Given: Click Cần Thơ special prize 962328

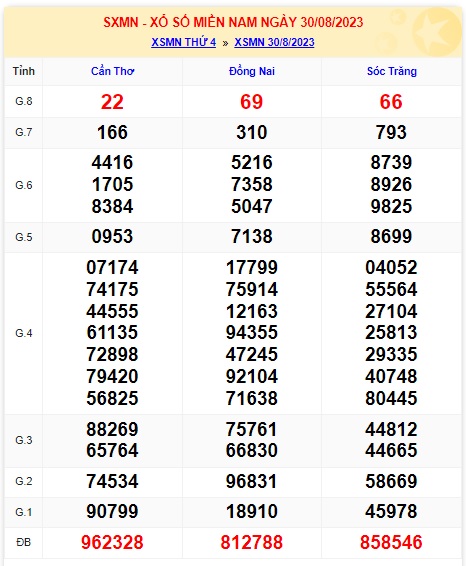Looking at the screenshot, I should [x=112, y=542].
